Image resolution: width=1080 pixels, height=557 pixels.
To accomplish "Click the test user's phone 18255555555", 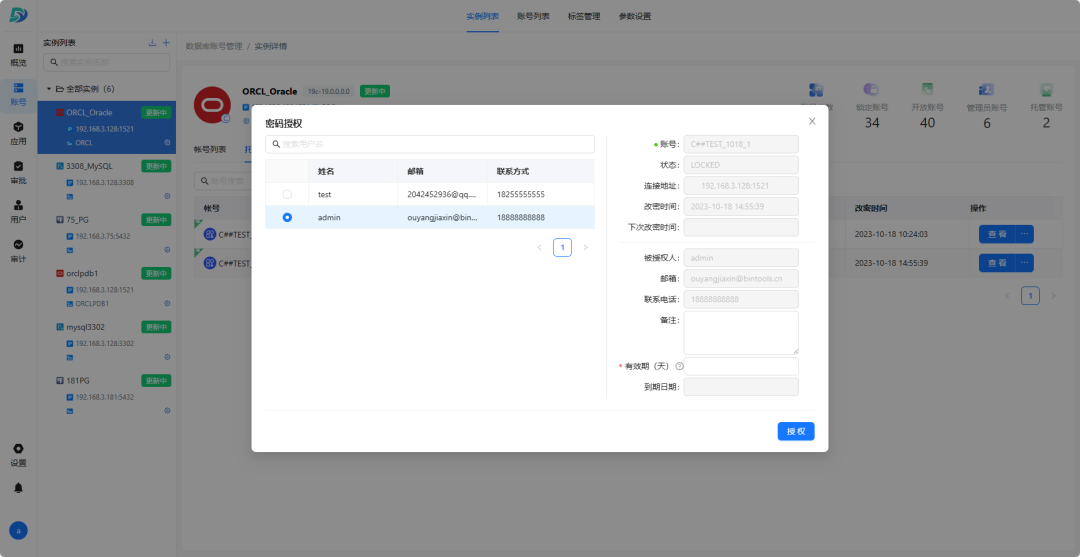I will pyautogui.click(x=520, y=194).
